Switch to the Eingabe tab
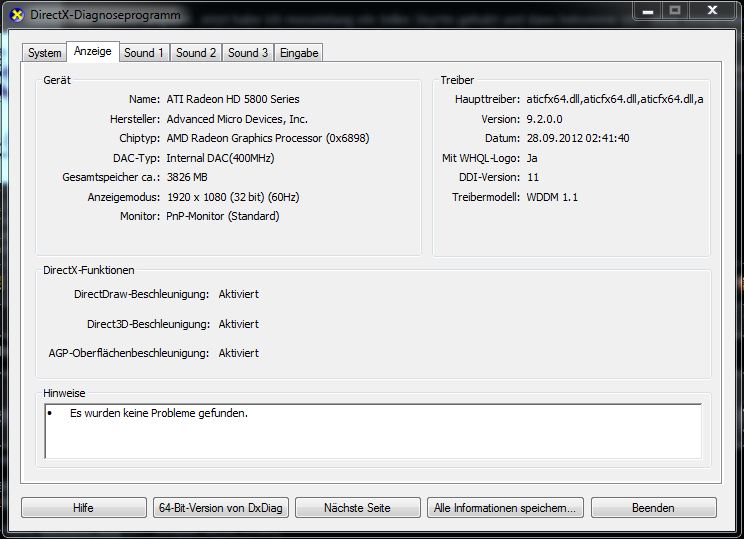Screen dimensions: 744x539 point(299,53)
